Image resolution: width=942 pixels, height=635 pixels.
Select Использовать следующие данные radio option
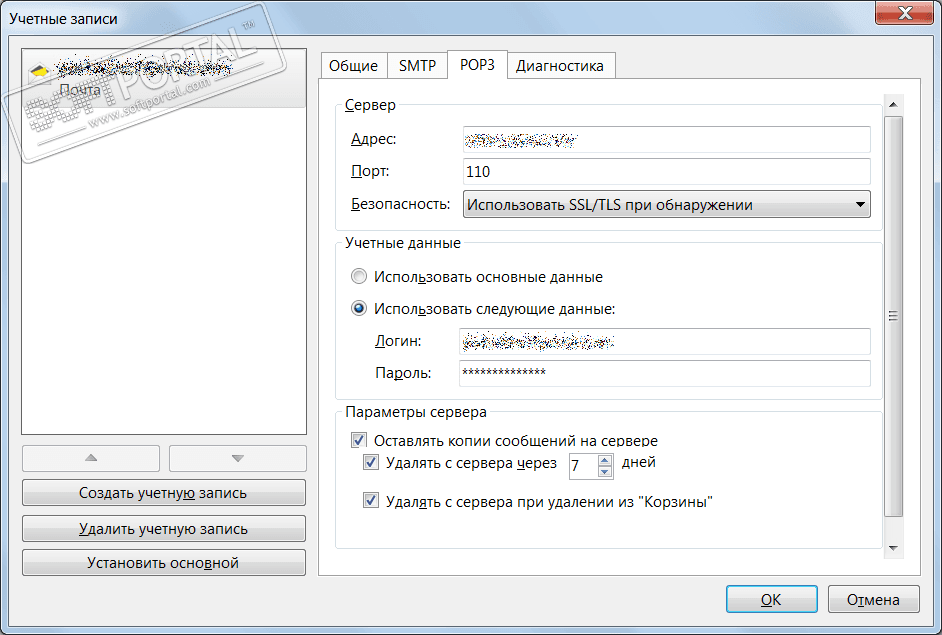(x=359, y=309)
